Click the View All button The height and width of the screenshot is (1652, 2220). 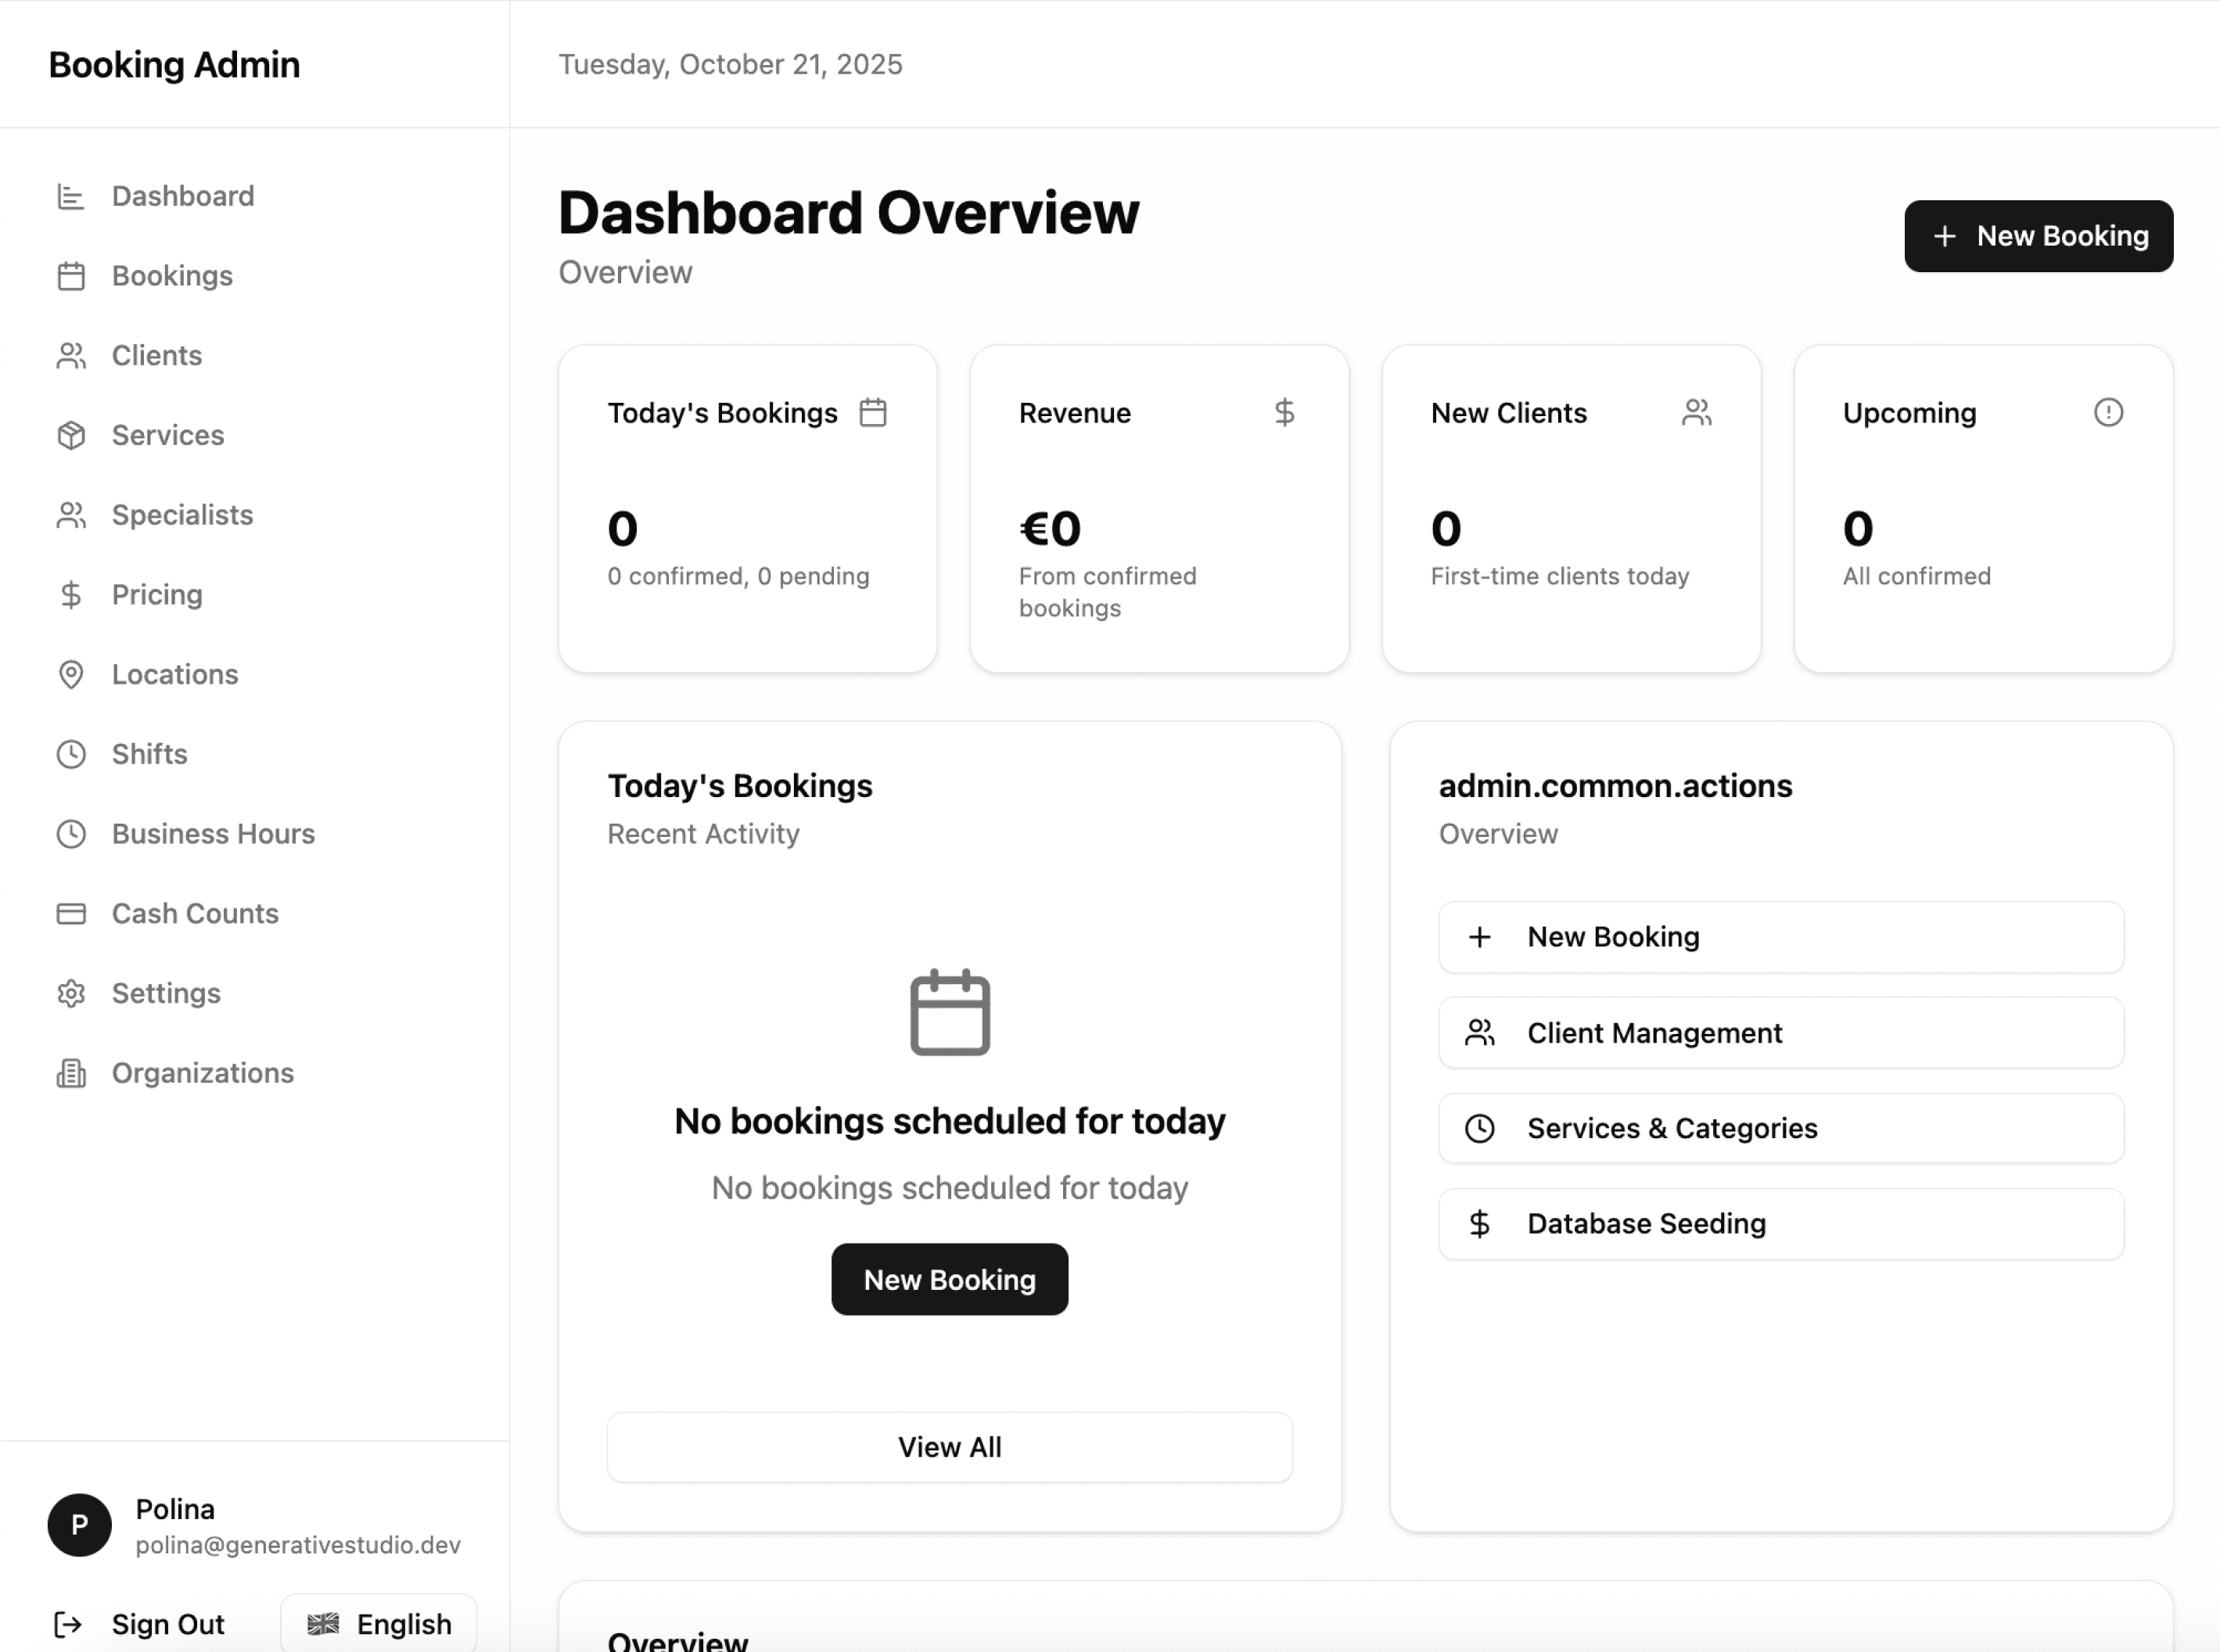[x=949, y=1447]
